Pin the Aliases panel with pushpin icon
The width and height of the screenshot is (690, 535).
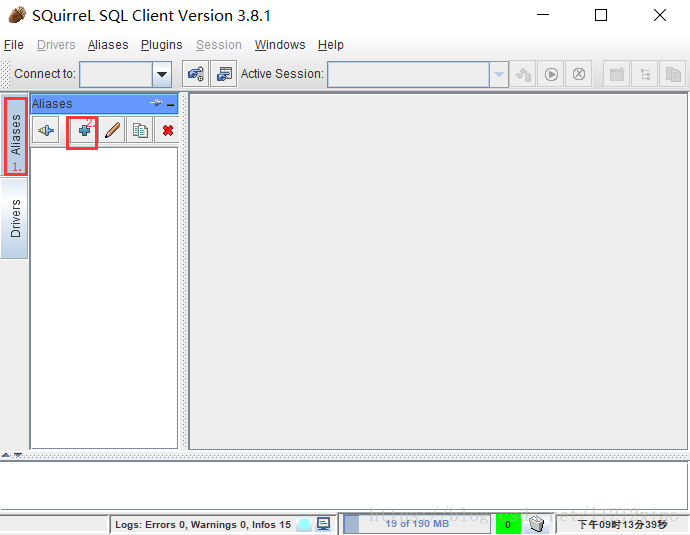click(x=156, y=103)
